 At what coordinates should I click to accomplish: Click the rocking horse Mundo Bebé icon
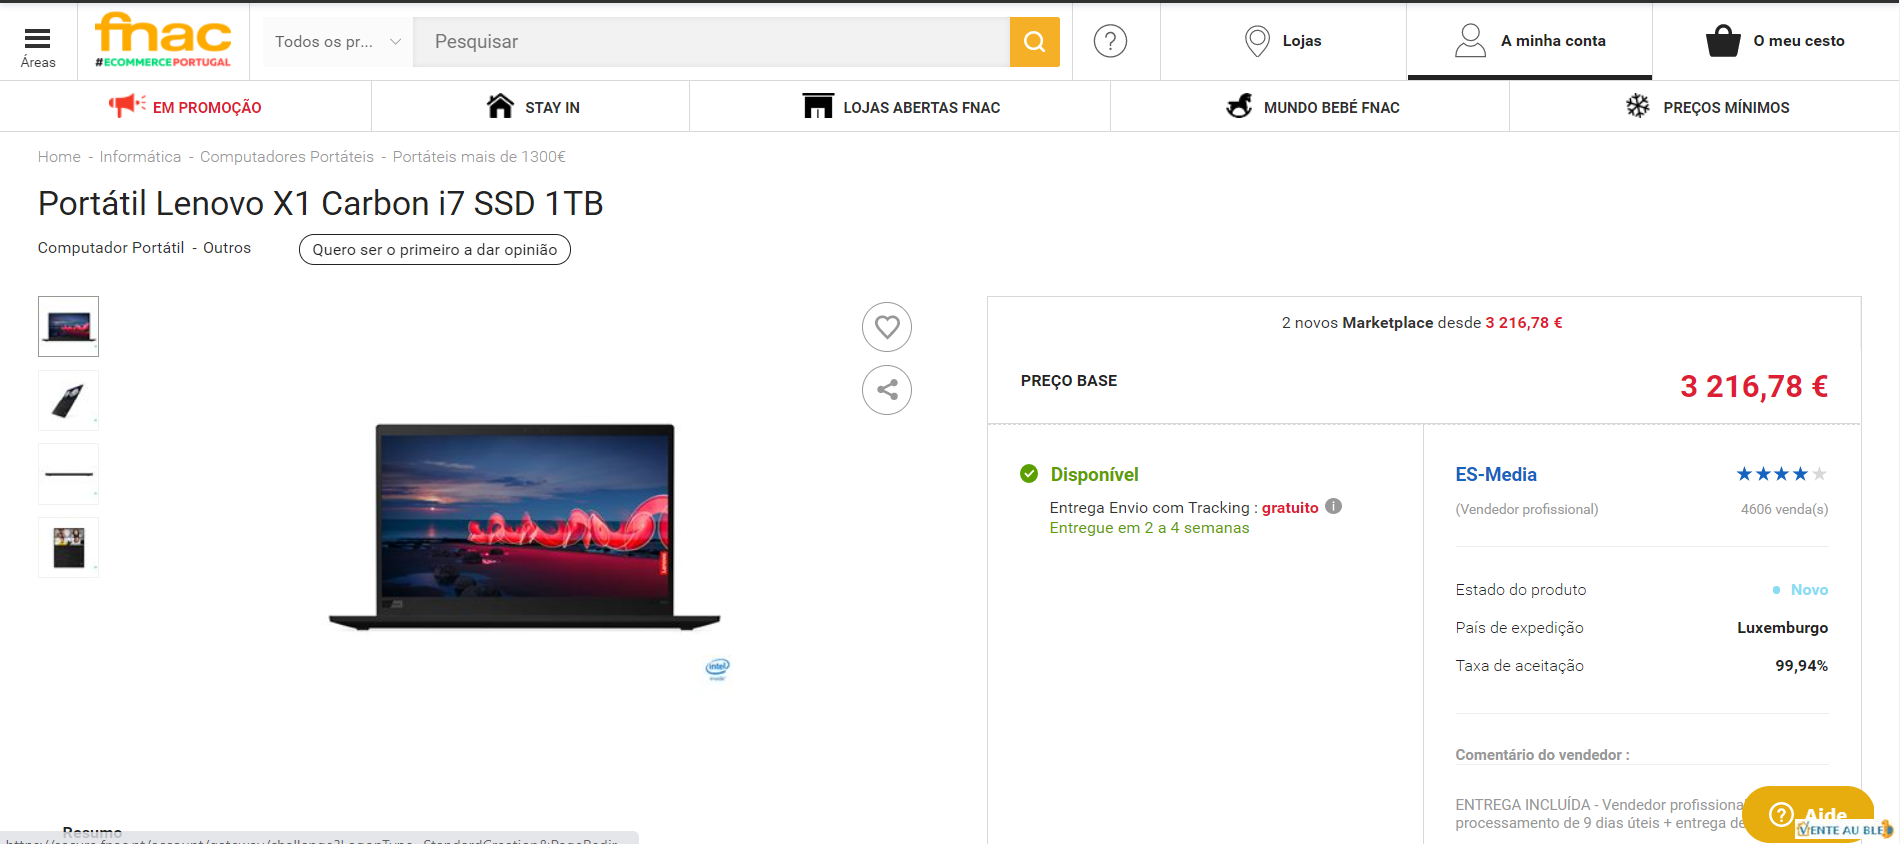(1239, 105)
